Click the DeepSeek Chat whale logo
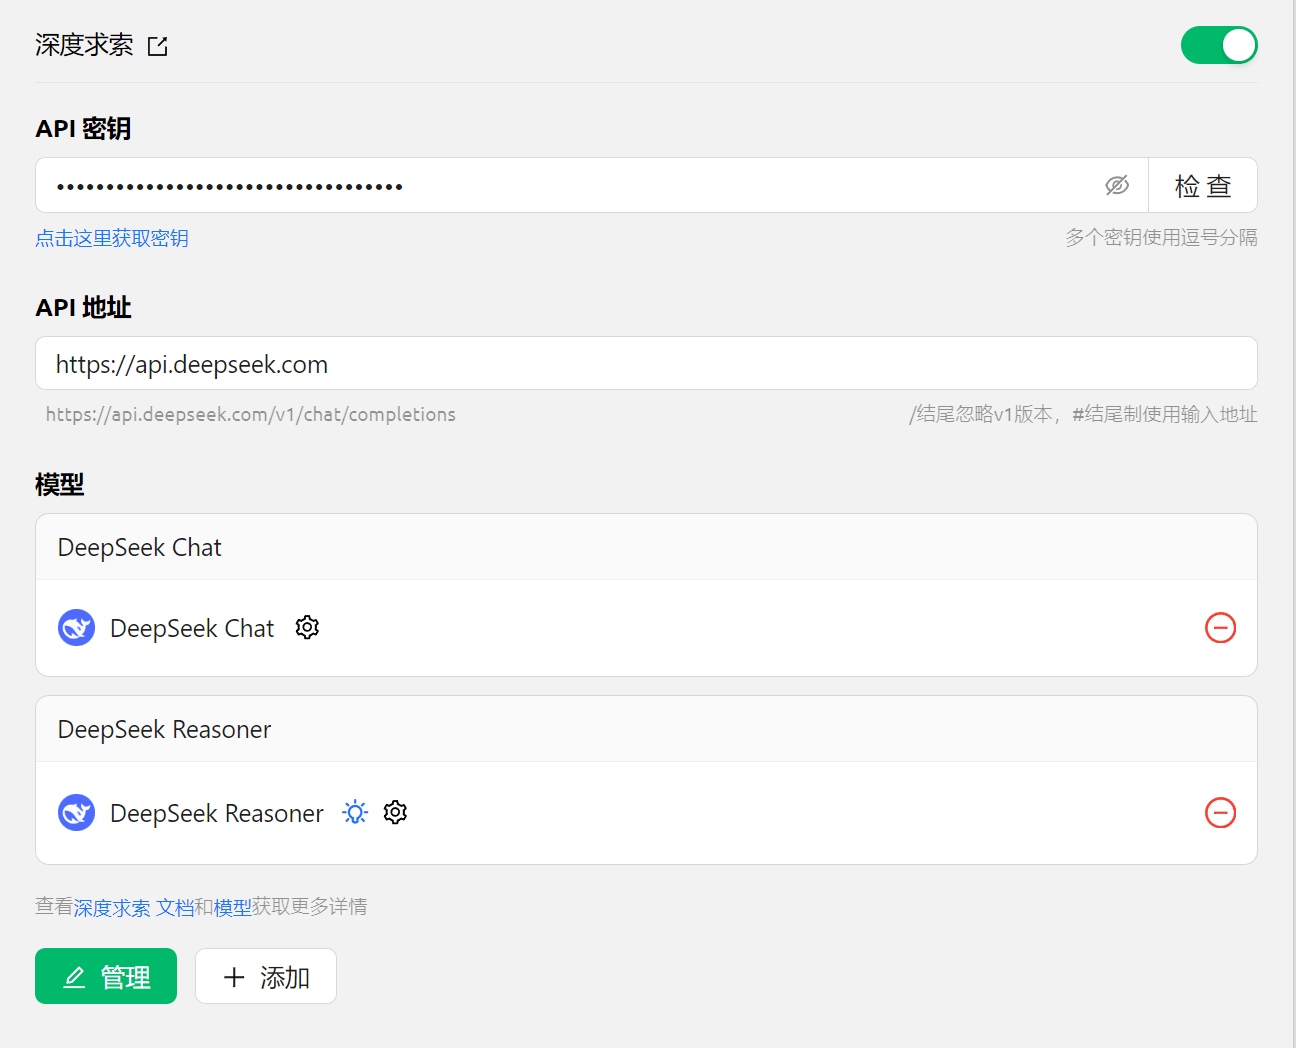This screenshot has height=1048, width=1296. click(x=77, y=628)
